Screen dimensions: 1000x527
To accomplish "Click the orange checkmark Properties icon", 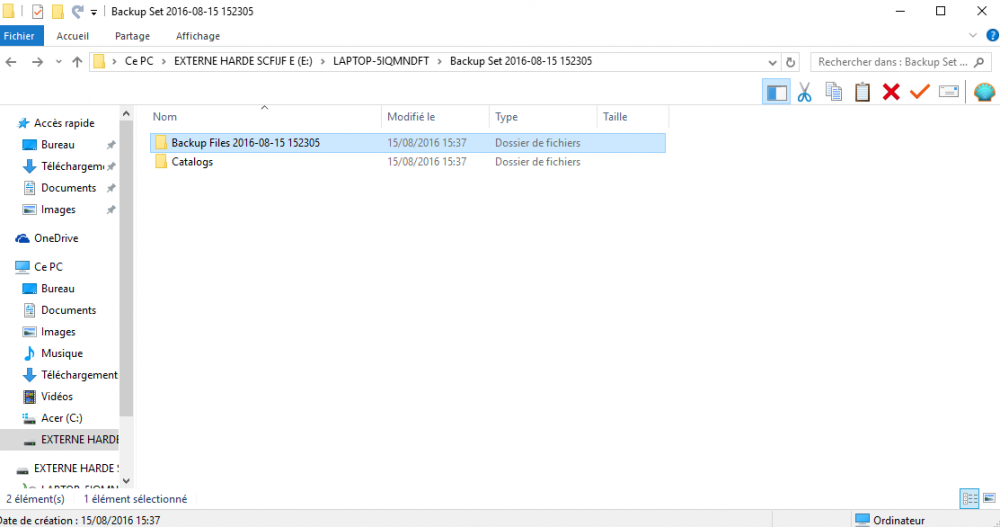I will point(920,92).
